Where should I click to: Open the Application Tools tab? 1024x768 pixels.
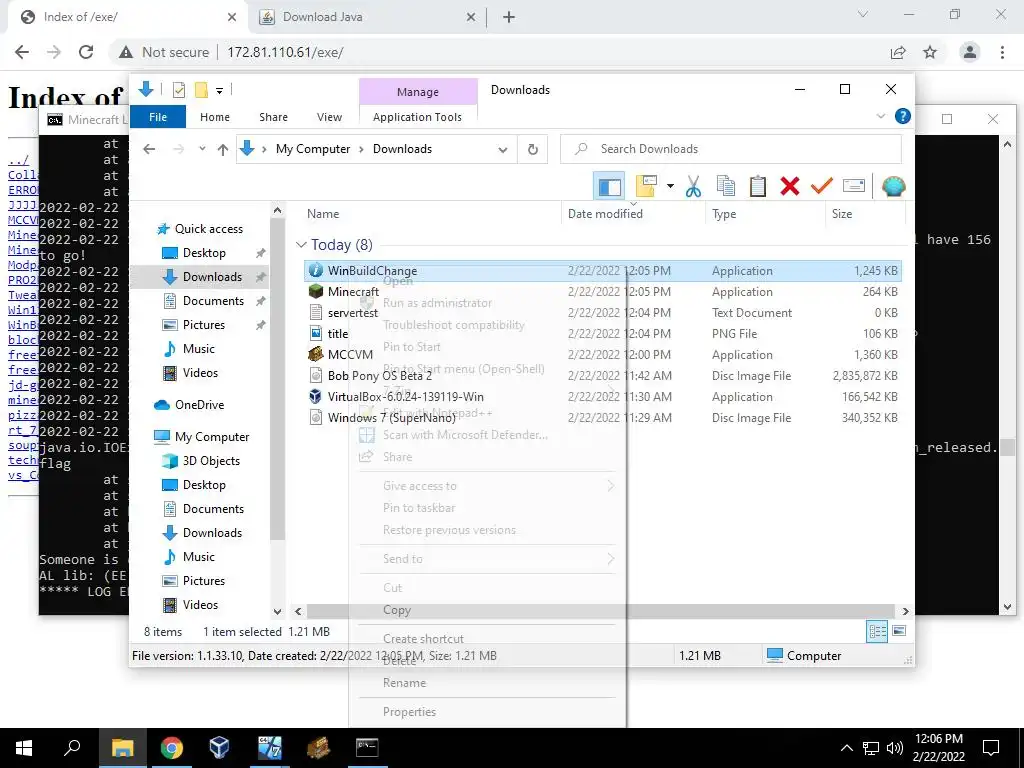click(x=417, y=117)
